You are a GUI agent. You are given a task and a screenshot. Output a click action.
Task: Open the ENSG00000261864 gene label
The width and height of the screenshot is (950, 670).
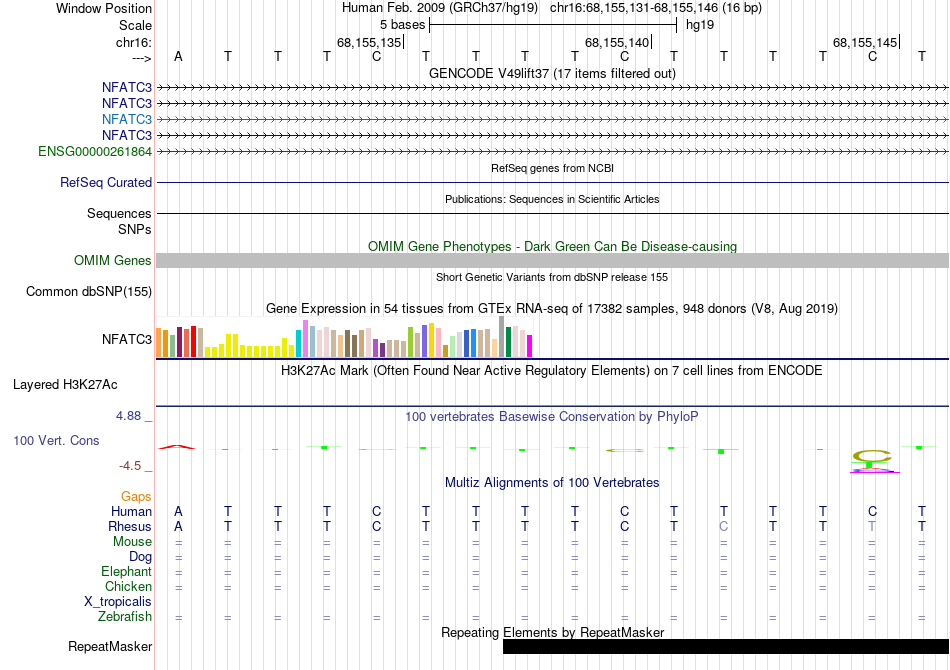pos(95,151)
